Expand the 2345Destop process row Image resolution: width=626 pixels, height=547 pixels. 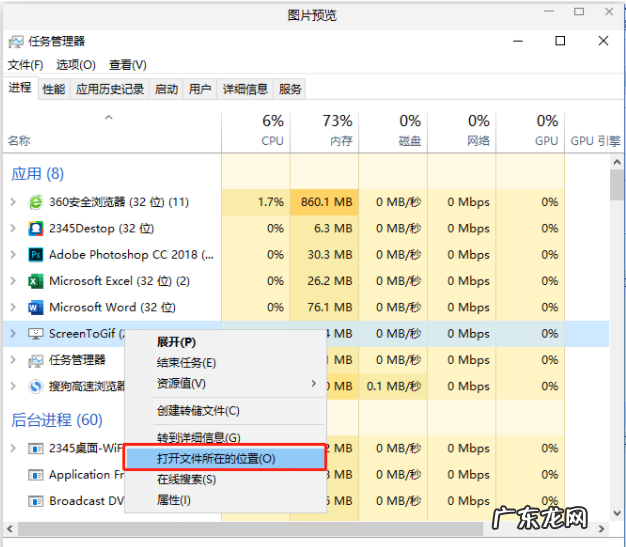pos(13,228)
